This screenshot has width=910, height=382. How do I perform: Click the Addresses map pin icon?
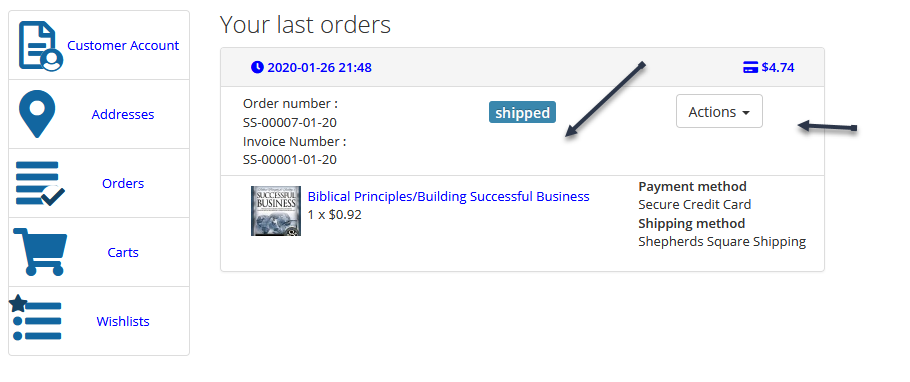click(x=37, y=114)
